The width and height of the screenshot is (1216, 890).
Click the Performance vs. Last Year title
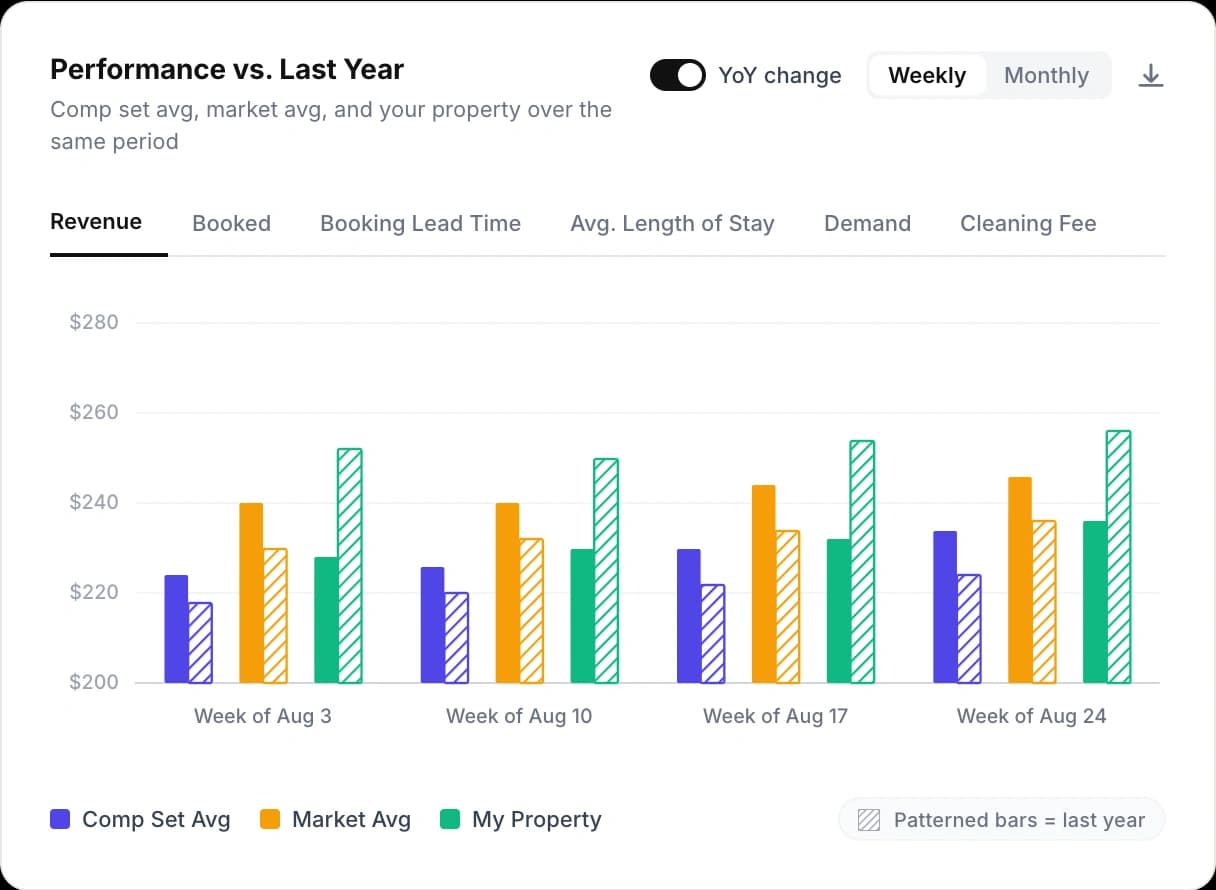pyautogui.click(x=226, y=69)
